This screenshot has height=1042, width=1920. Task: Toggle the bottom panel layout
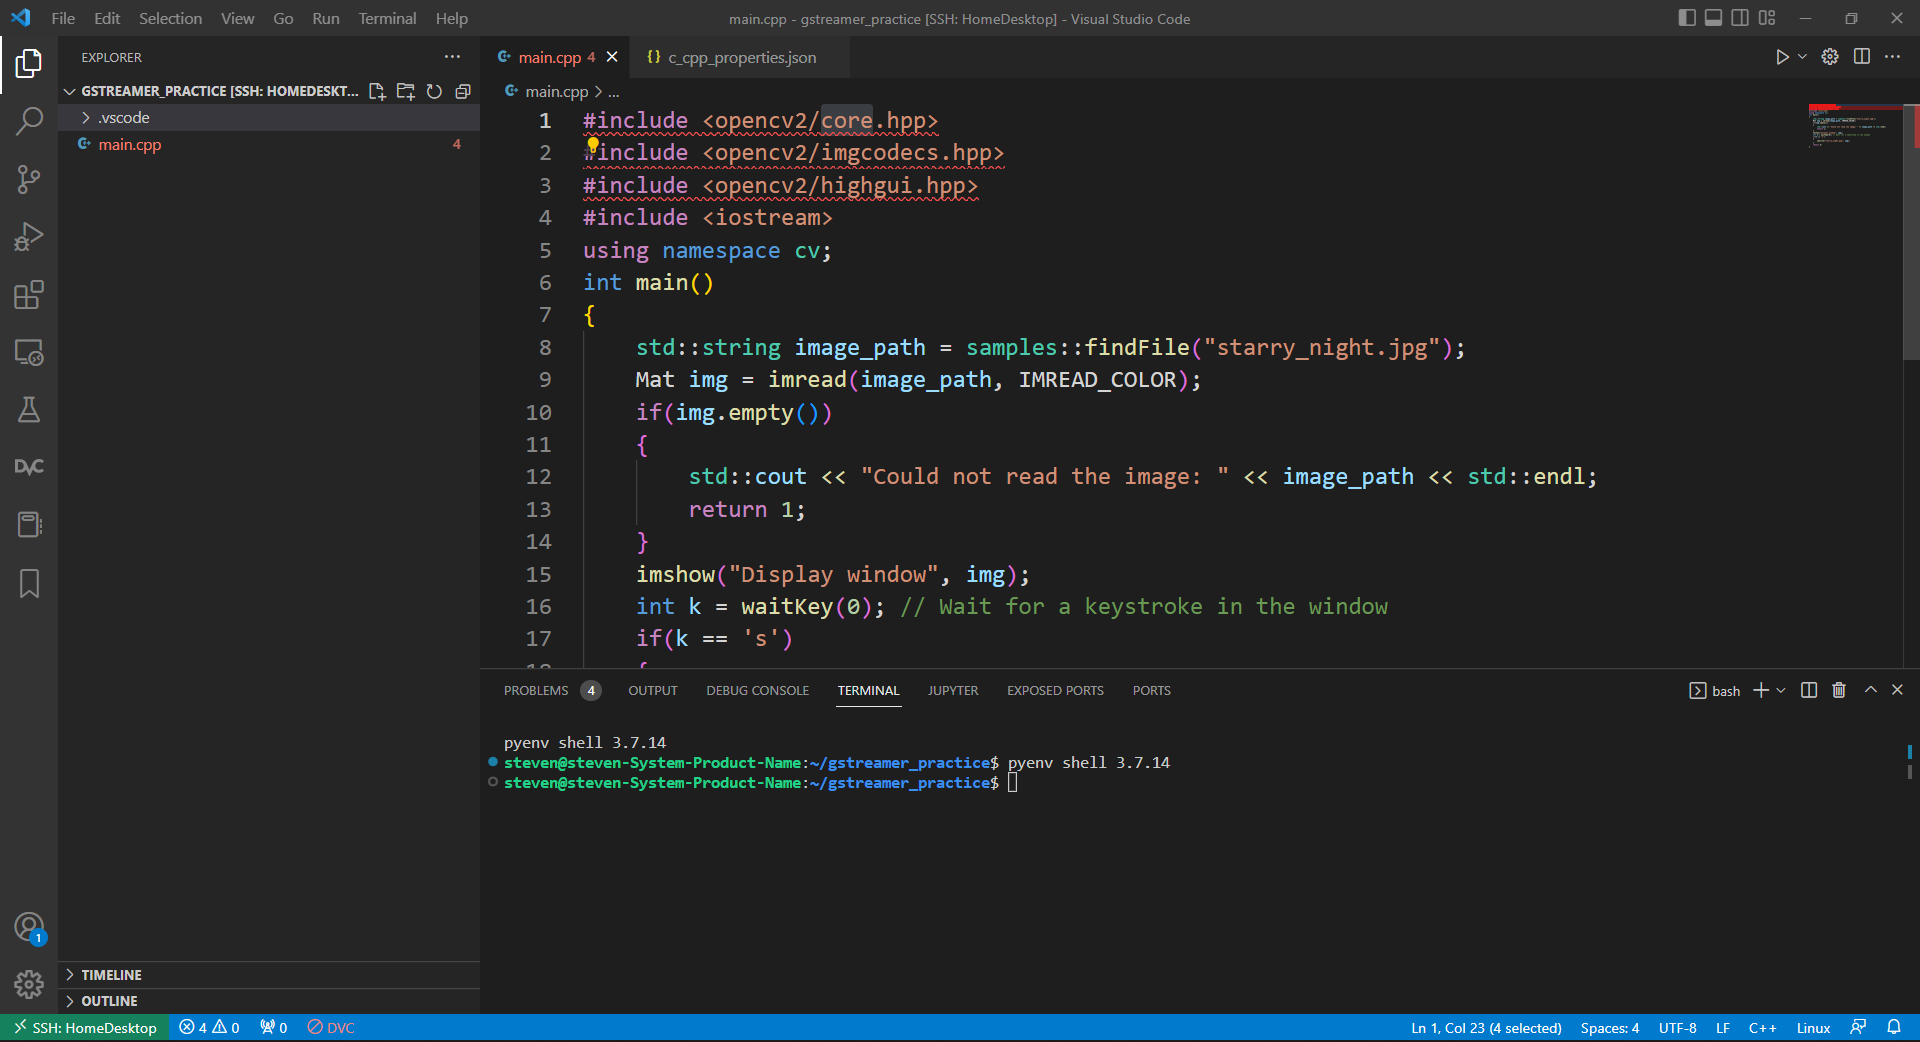[x=1713, y=18]
